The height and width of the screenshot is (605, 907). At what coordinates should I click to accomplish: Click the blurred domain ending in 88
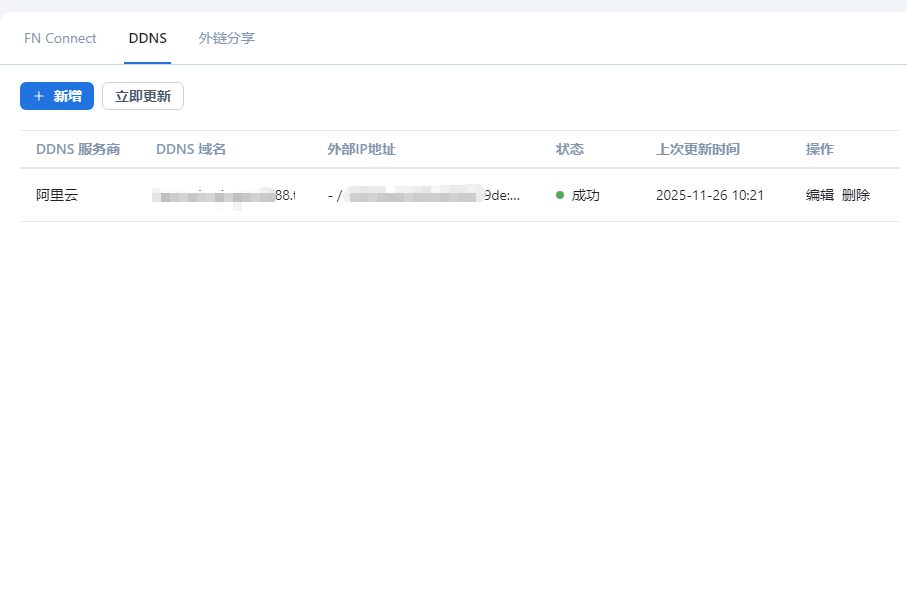pos(223,195)
